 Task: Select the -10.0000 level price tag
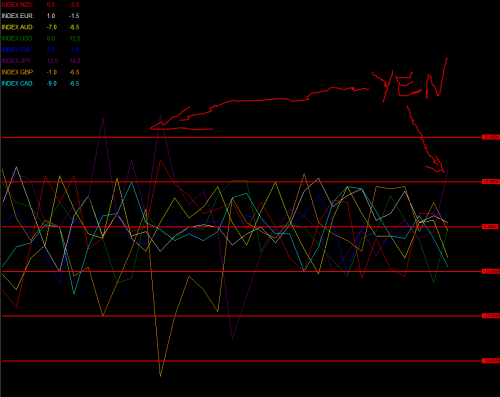tap(491, 272)
